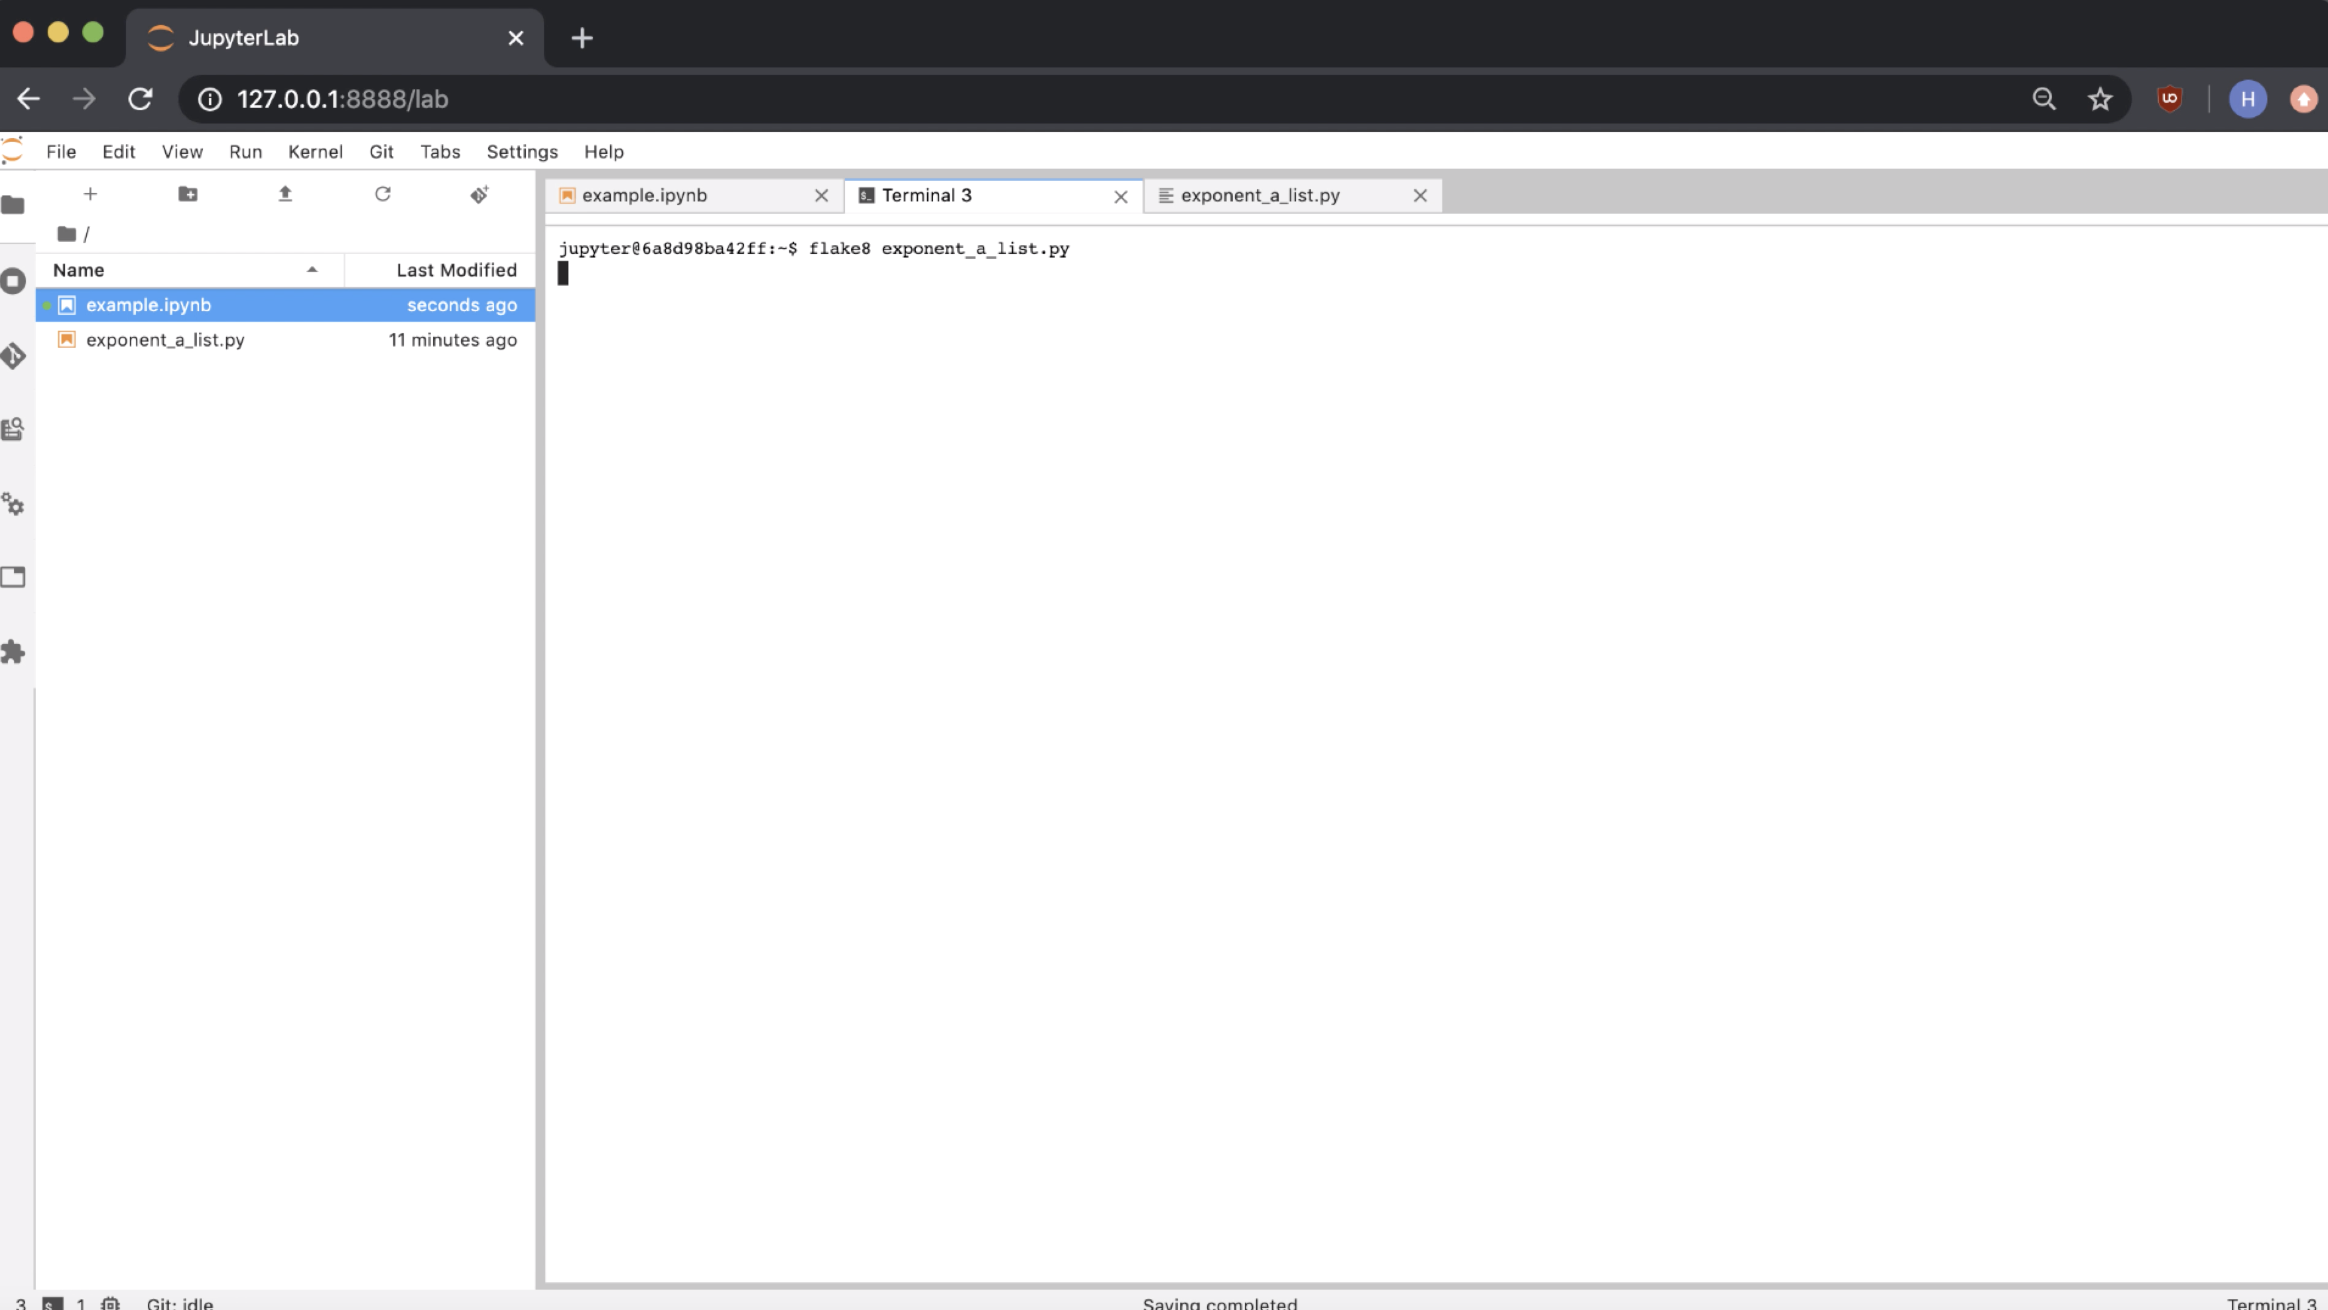Select exponent_a_list.py in the file browser

pyautogui.click(x=165, y=340)
